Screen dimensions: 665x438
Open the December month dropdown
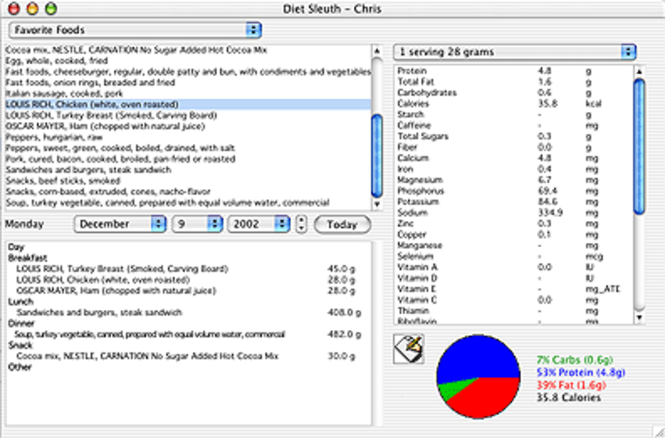[120, 224]
